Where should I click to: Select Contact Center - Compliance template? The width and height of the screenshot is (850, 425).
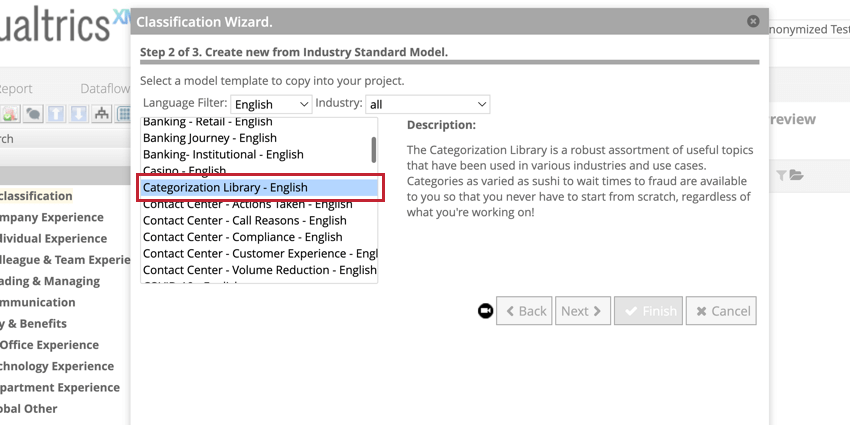pos(259,237)
